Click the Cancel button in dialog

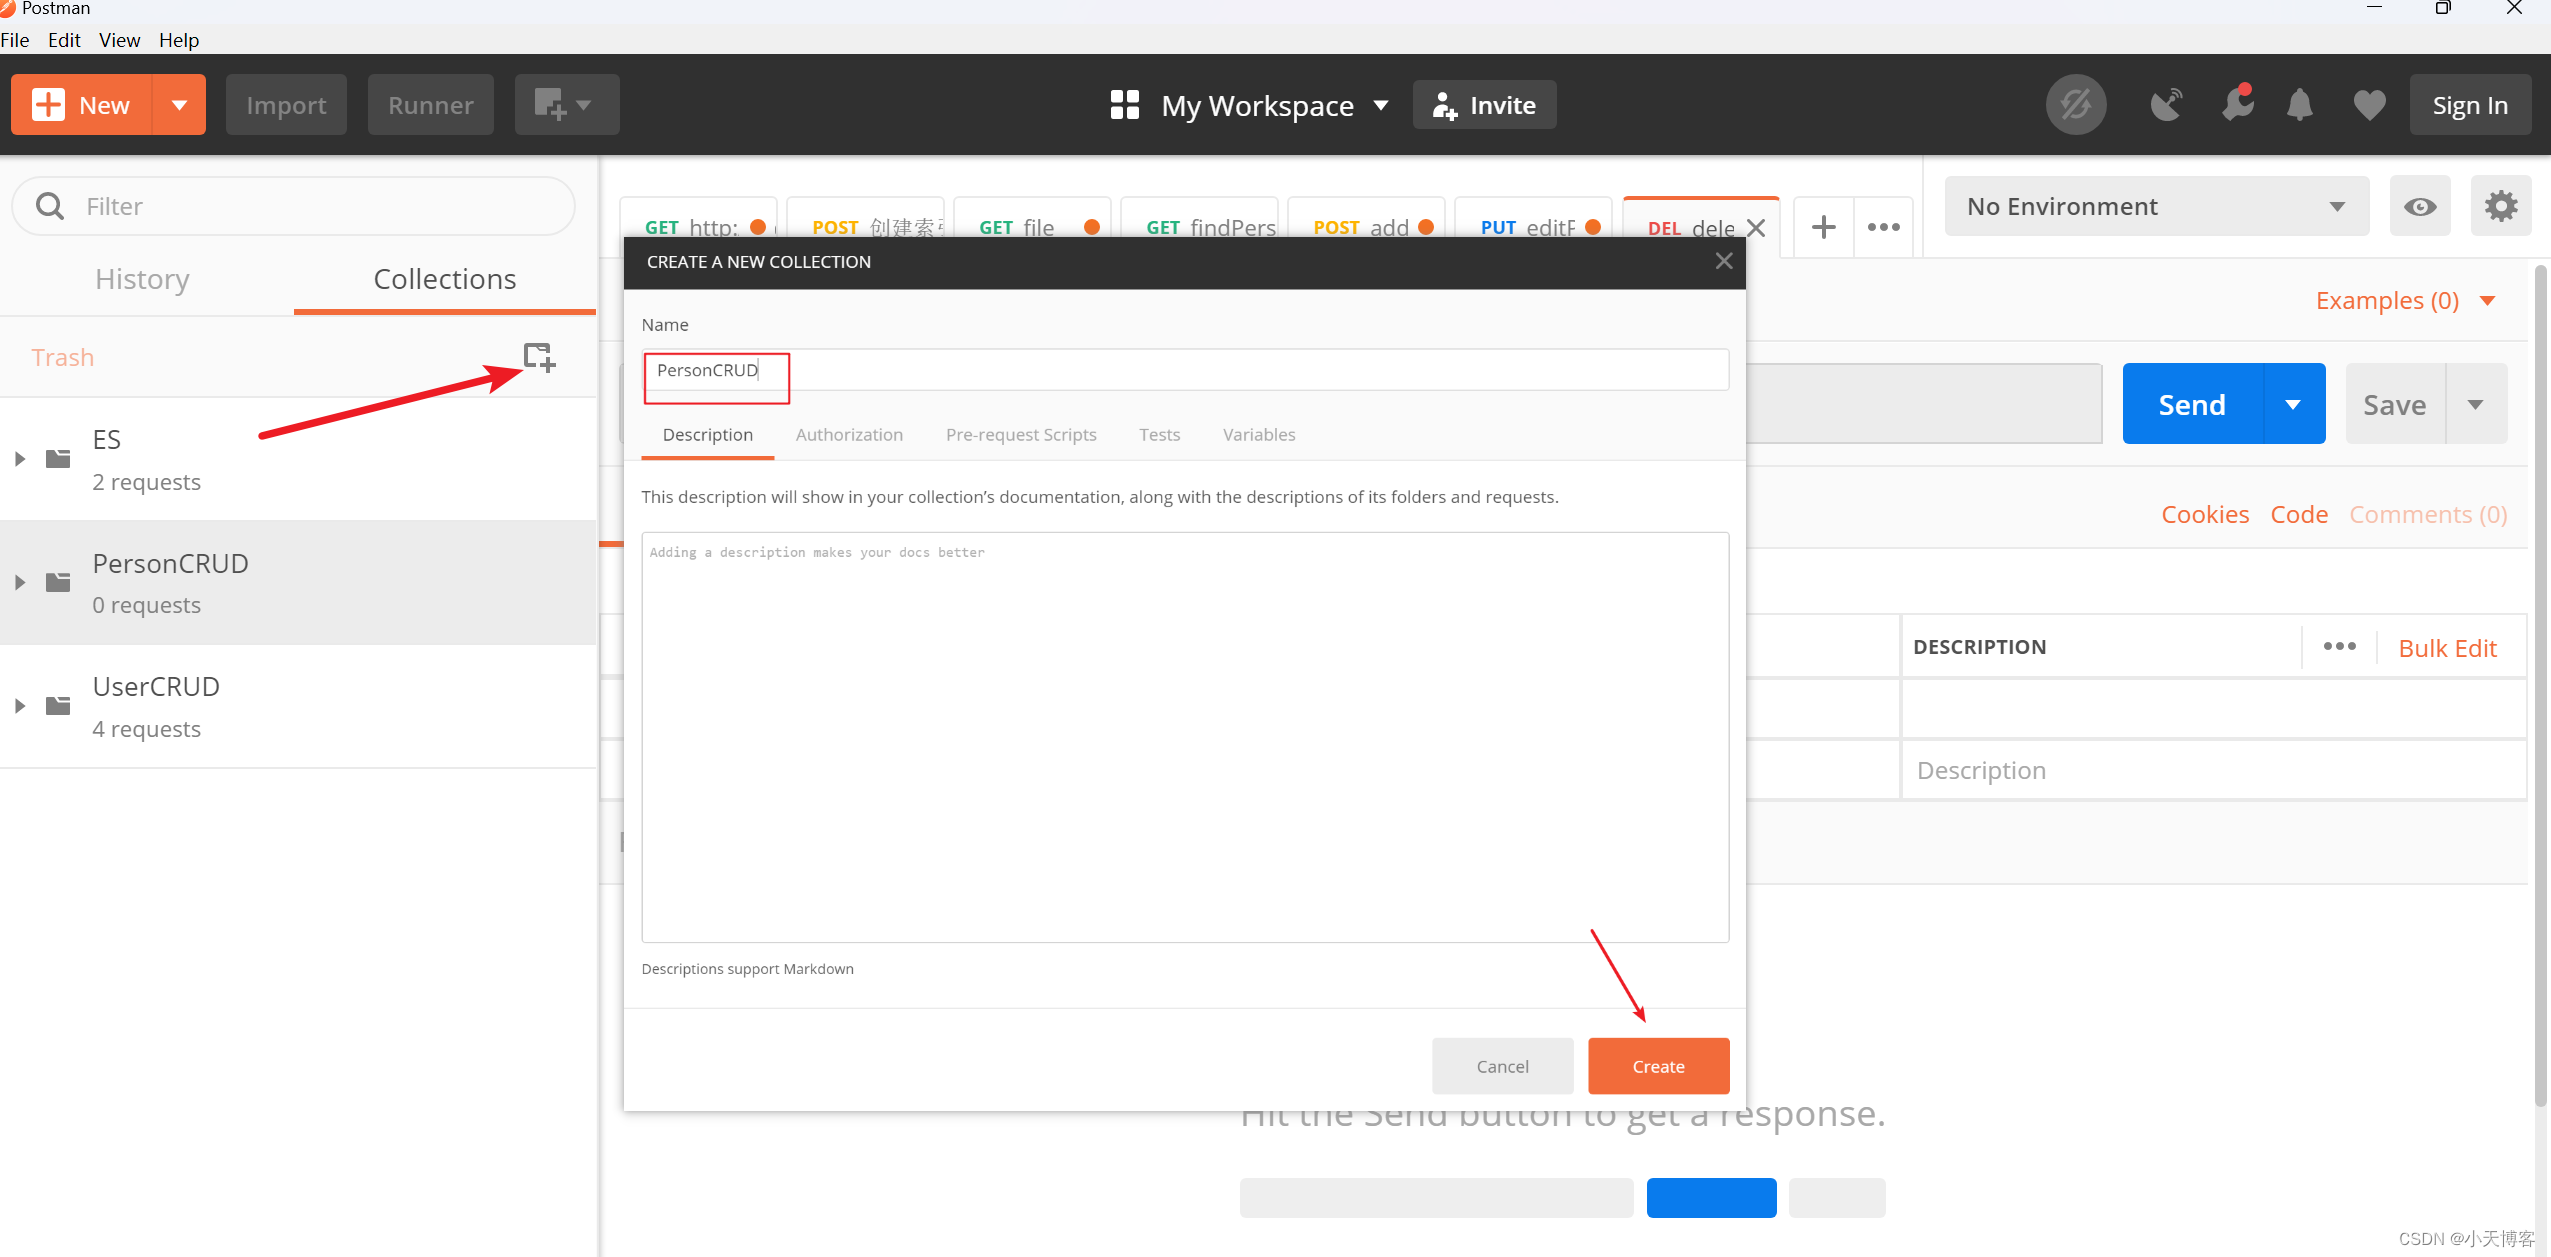1502,1066
